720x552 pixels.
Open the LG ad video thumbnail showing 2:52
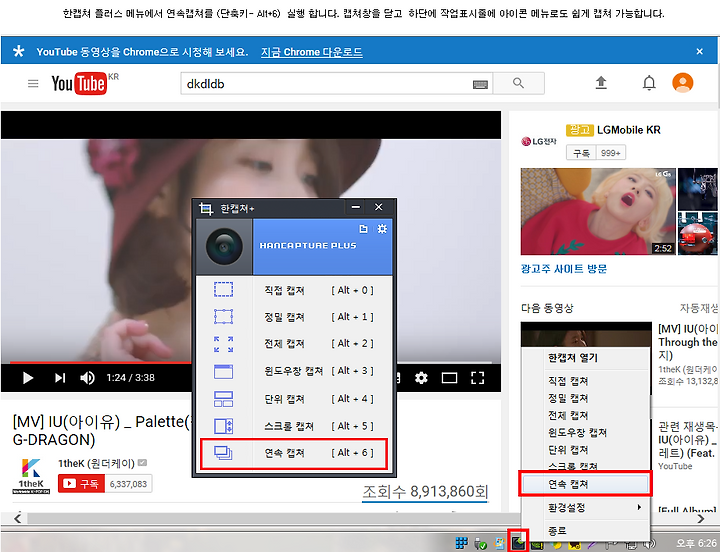tap(598, 211)
